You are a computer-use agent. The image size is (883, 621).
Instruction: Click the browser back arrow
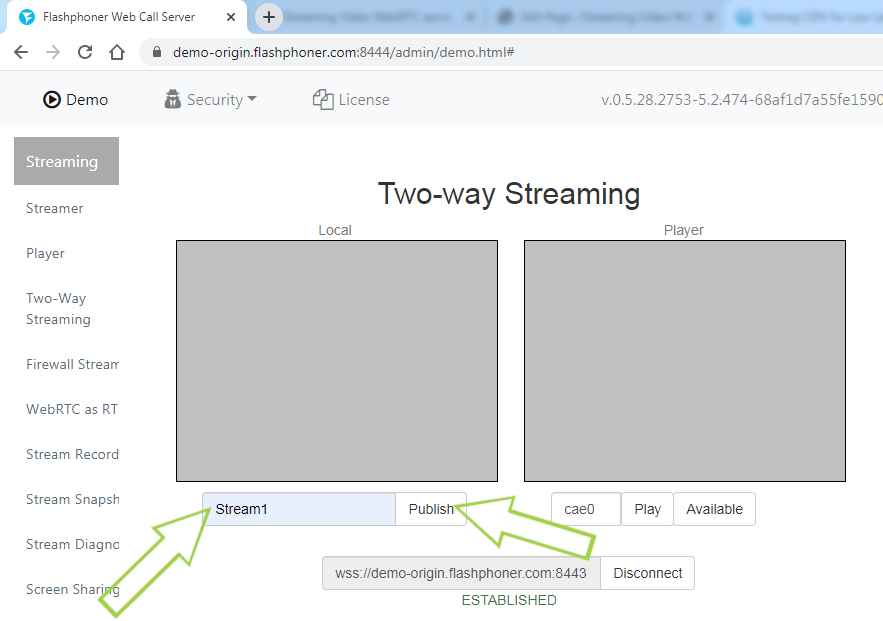(21, 52)
